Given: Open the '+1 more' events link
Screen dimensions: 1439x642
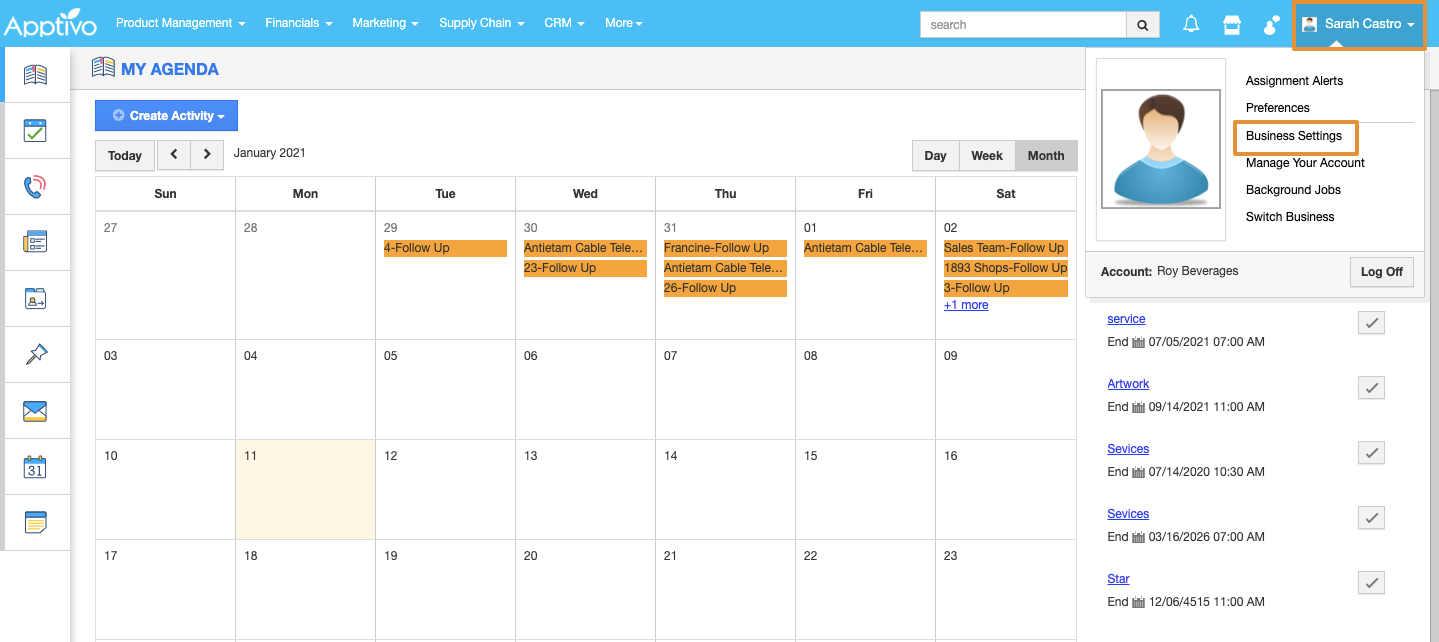Looking at the screenshot, I should click(x=965, y=305).
